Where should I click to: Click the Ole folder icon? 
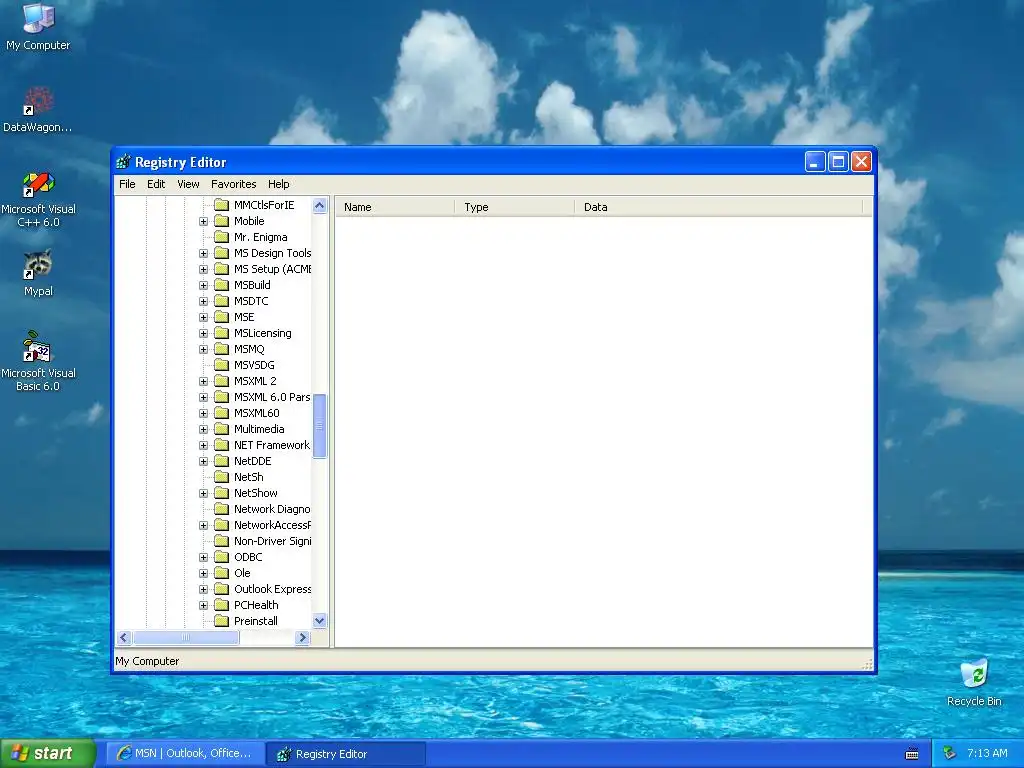tap(222, 573)
